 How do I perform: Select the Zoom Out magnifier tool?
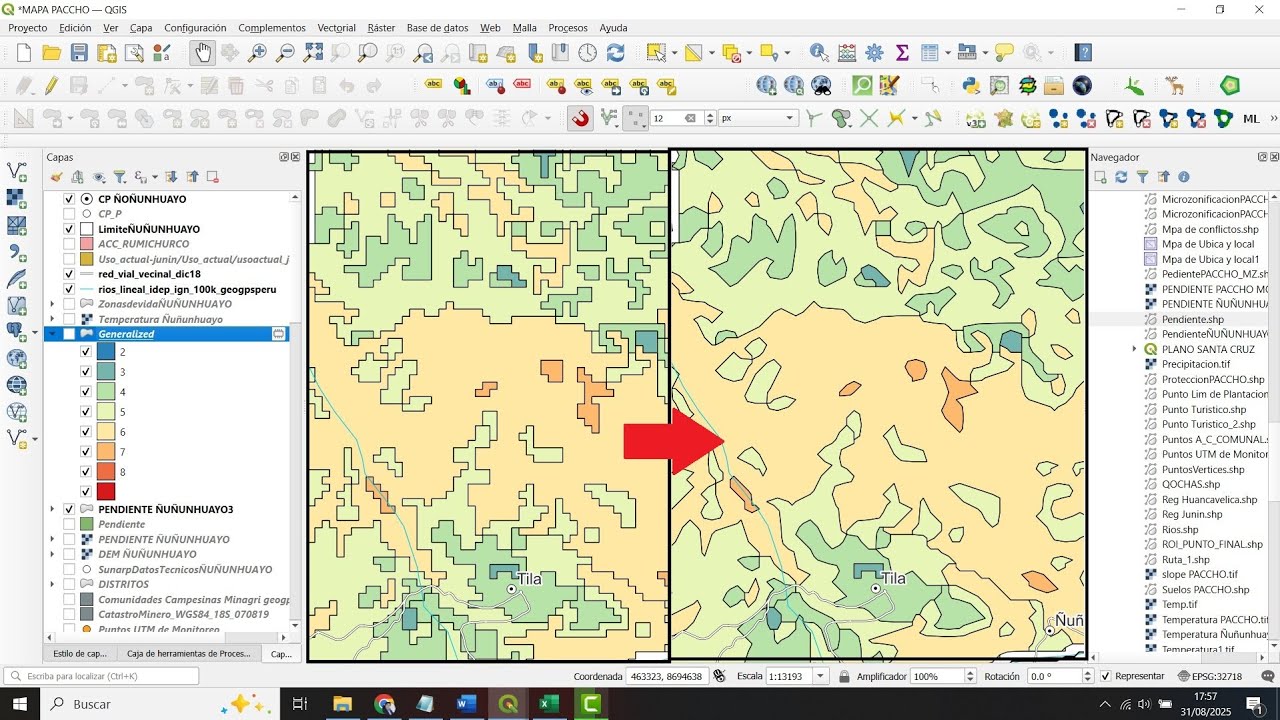286,53
